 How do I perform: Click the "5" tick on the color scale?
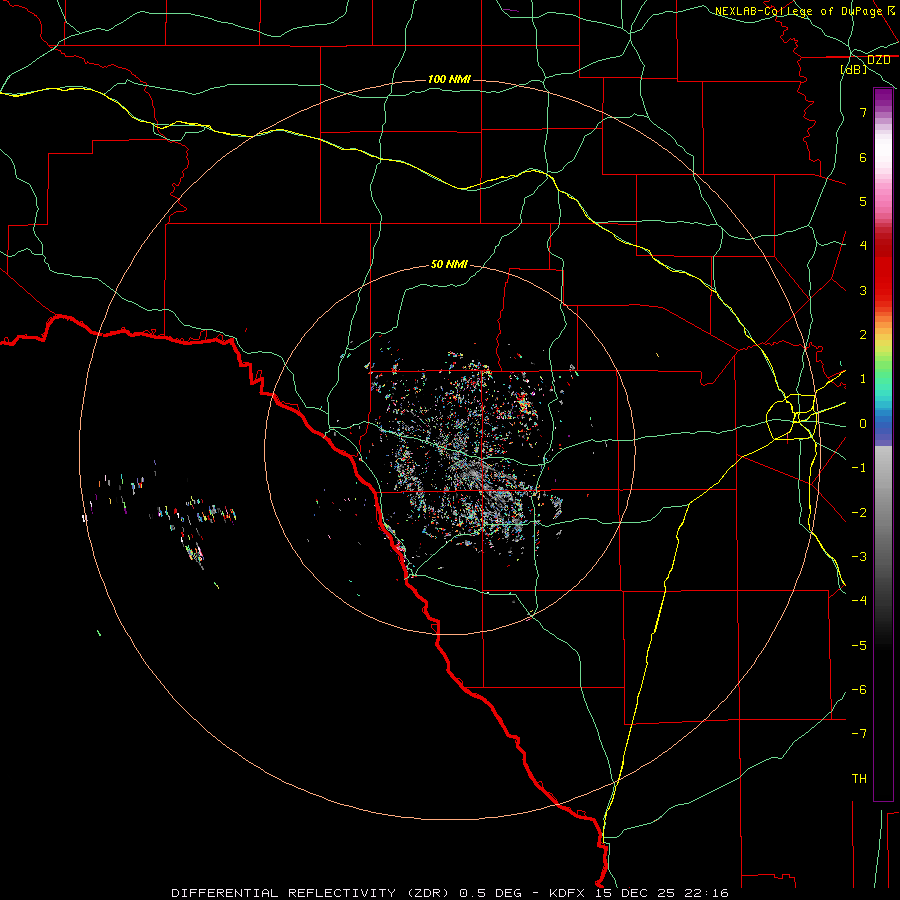[x=863, y=201]
